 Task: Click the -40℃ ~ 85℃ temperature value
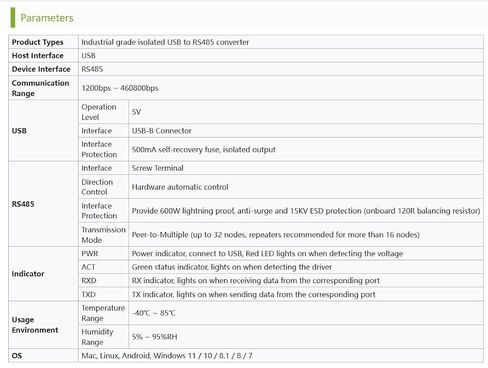154,313
